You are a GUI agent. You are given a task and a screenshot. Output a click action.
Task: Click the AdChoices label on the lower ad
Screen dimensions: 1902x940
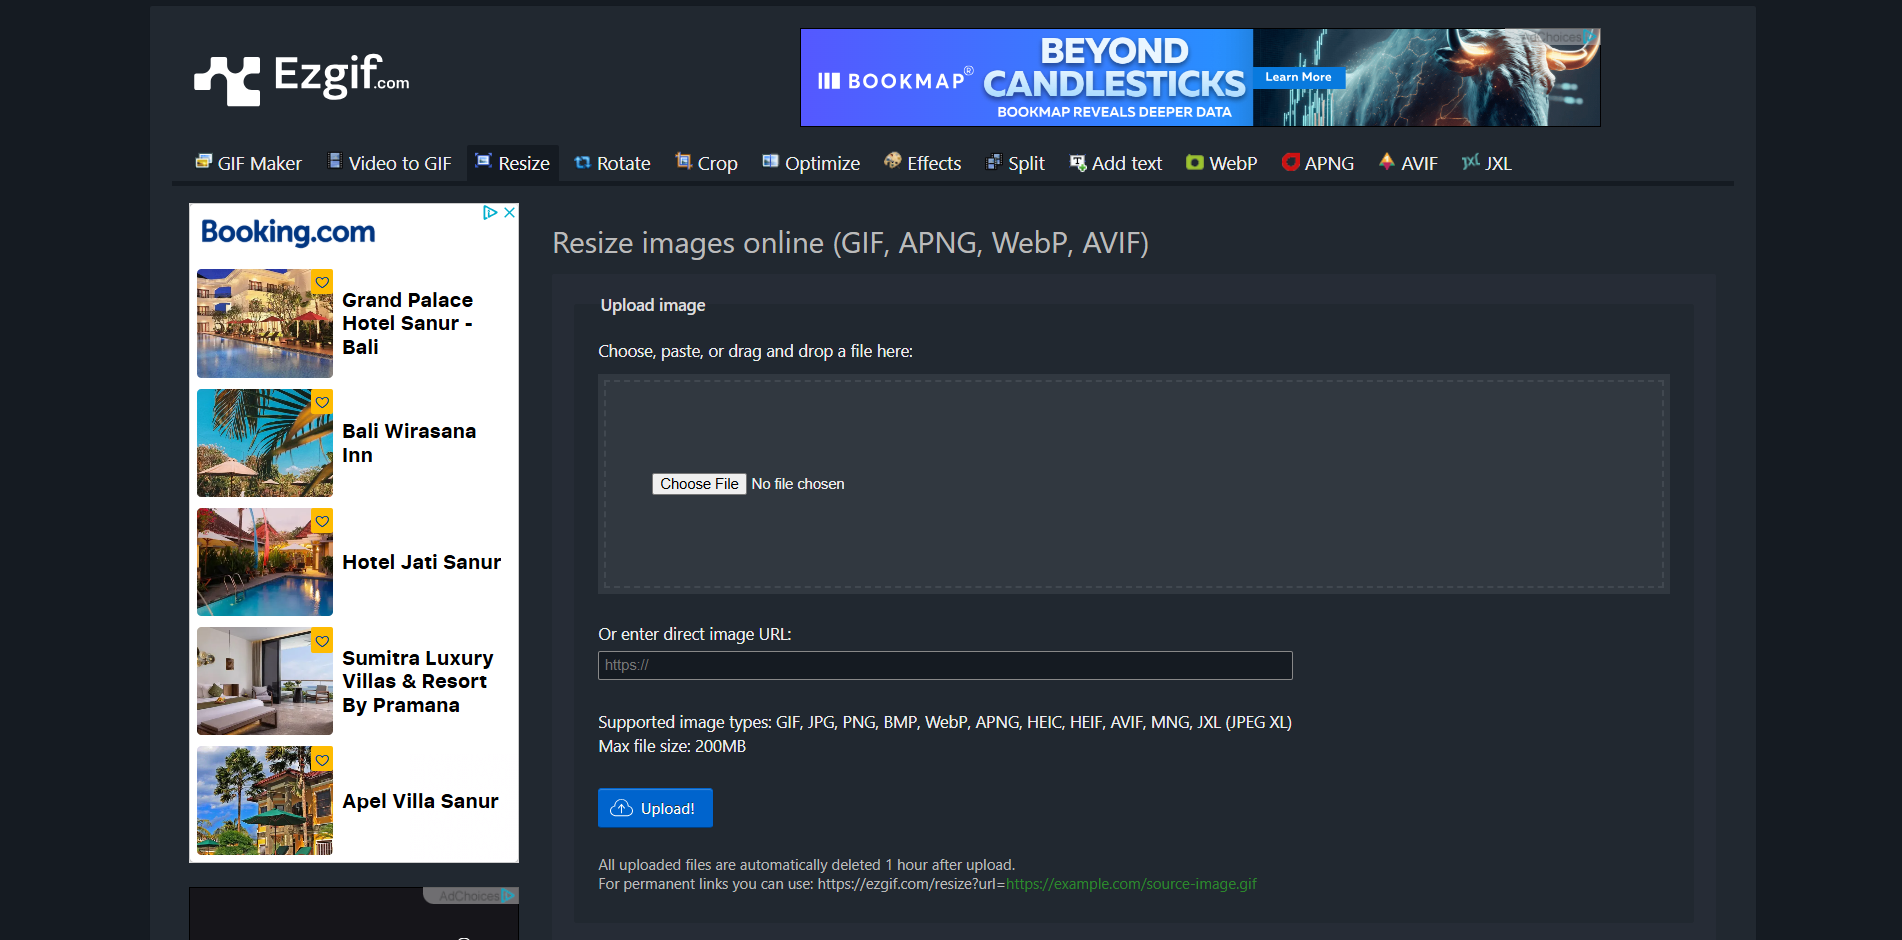point(470,896)
